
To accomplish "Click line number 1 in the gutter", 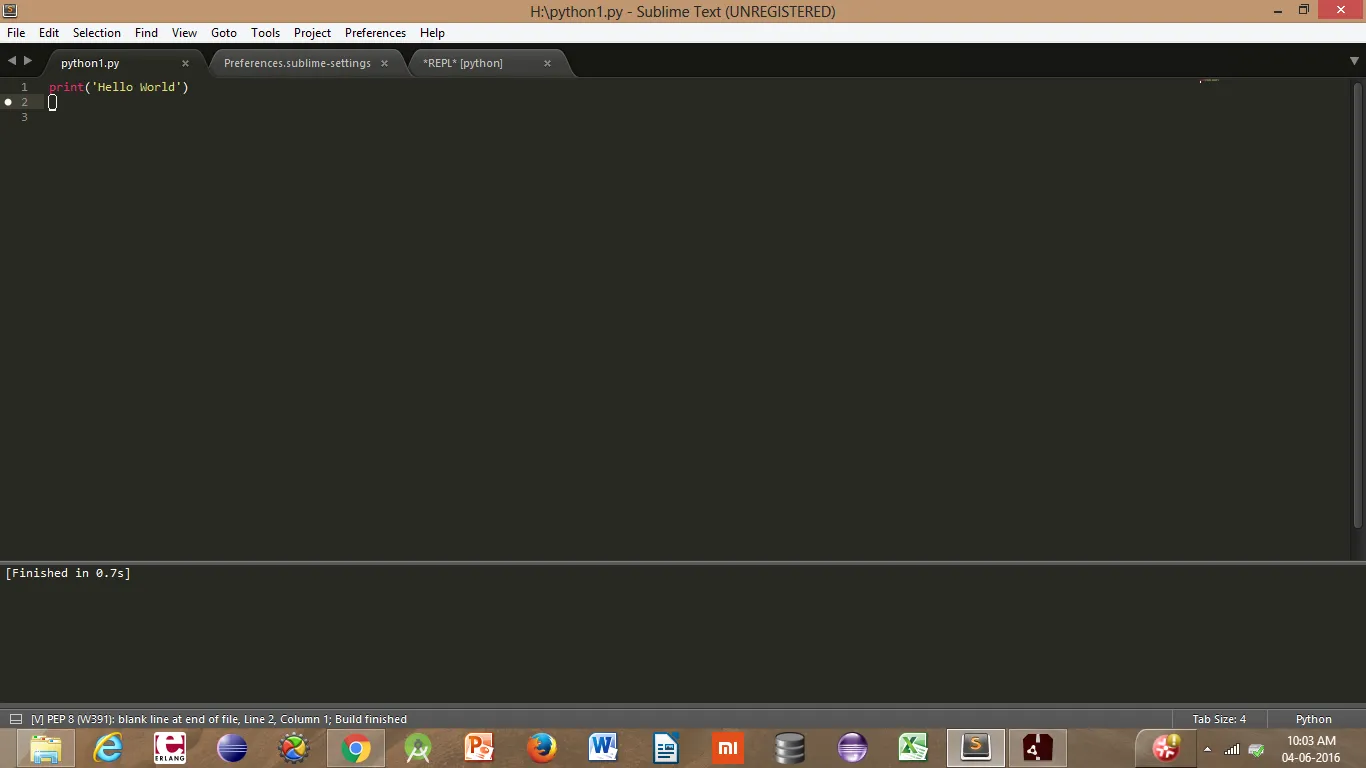I will [24, 87].
